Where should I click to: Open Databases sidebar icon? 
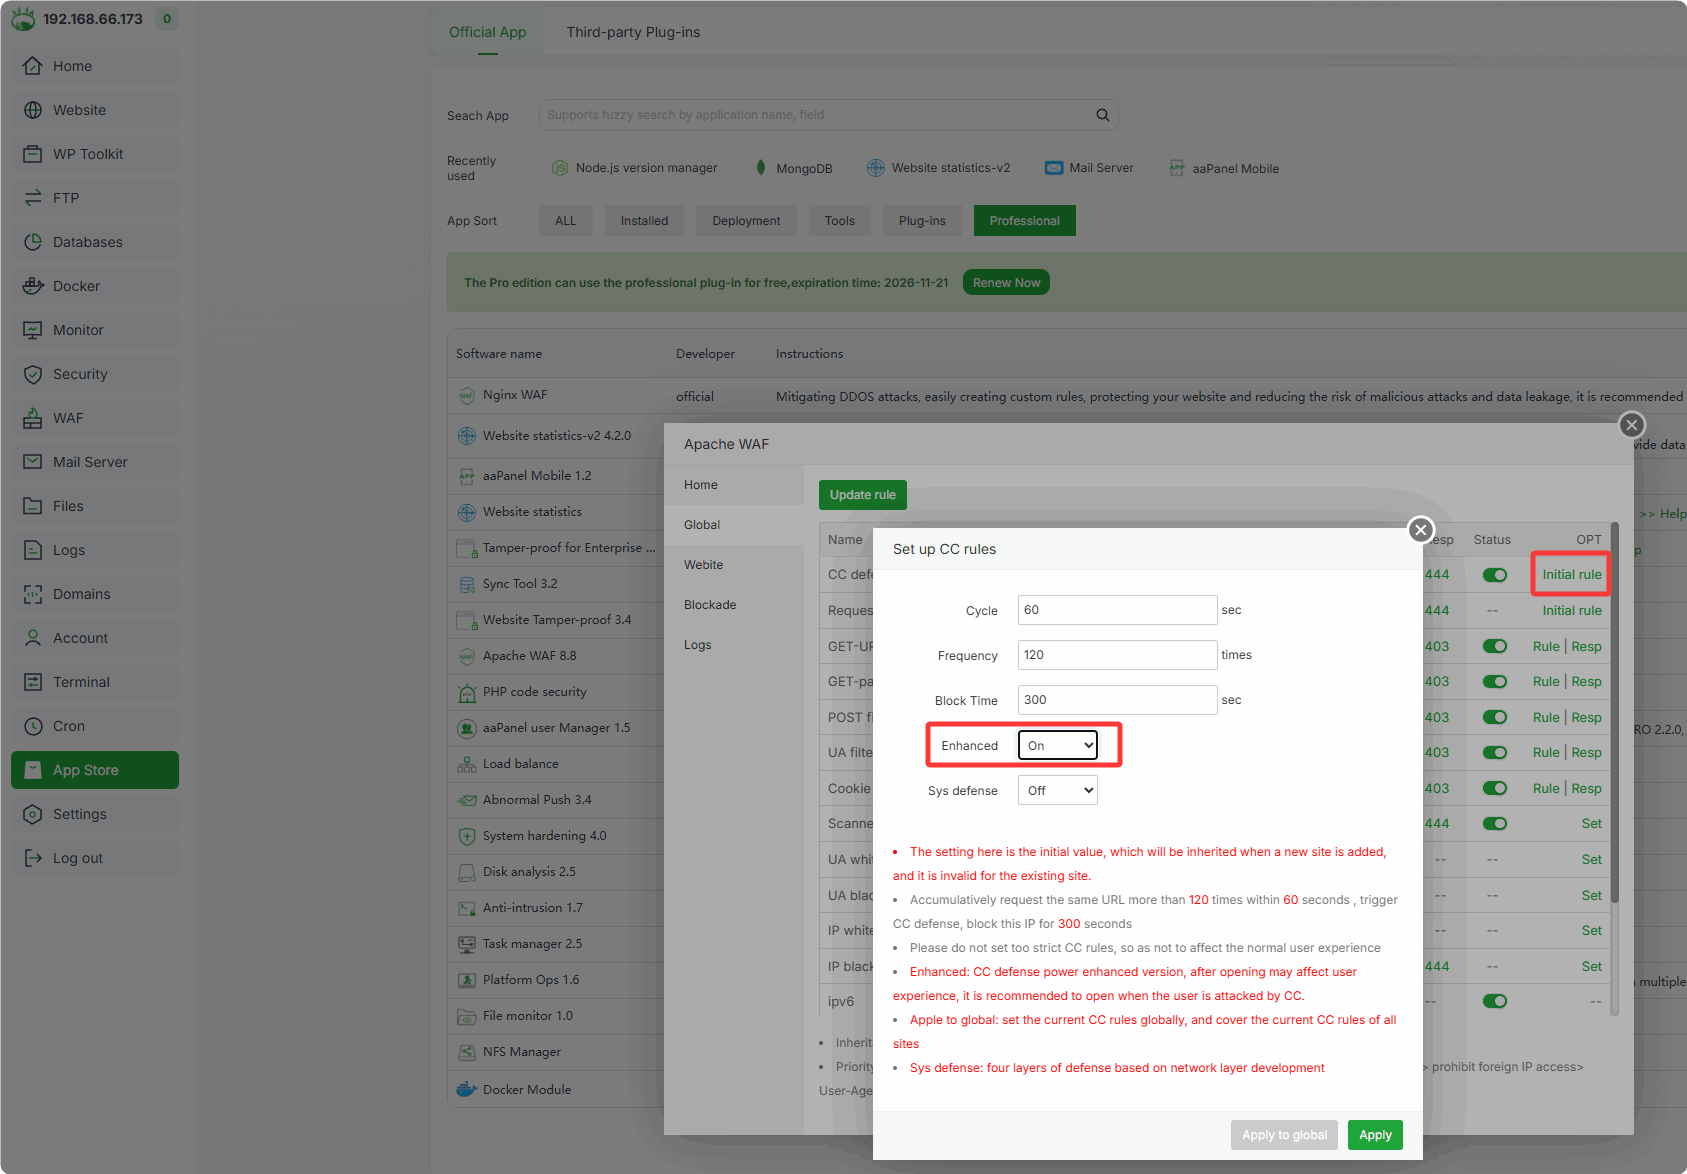[33, 242]
